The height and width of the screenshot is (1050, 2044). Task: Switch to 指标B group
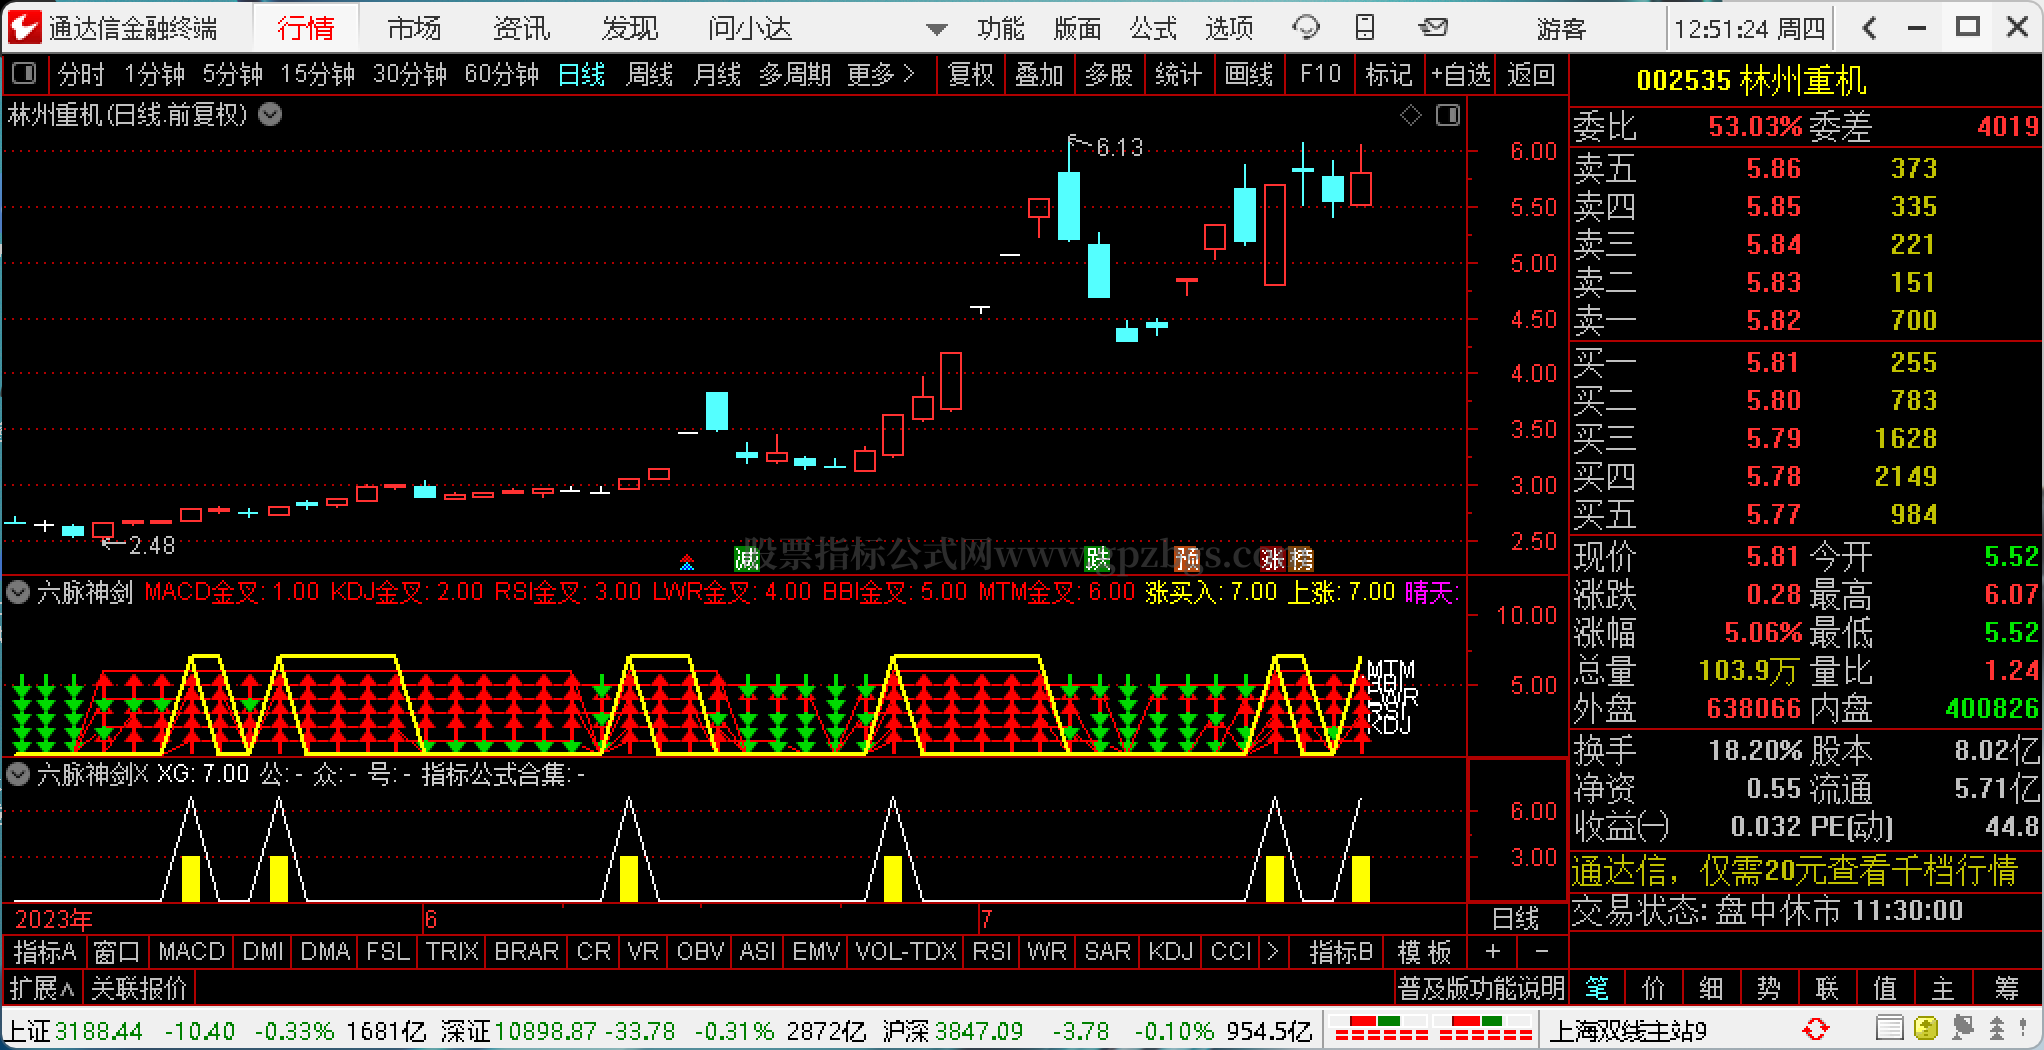(1341, 951)
